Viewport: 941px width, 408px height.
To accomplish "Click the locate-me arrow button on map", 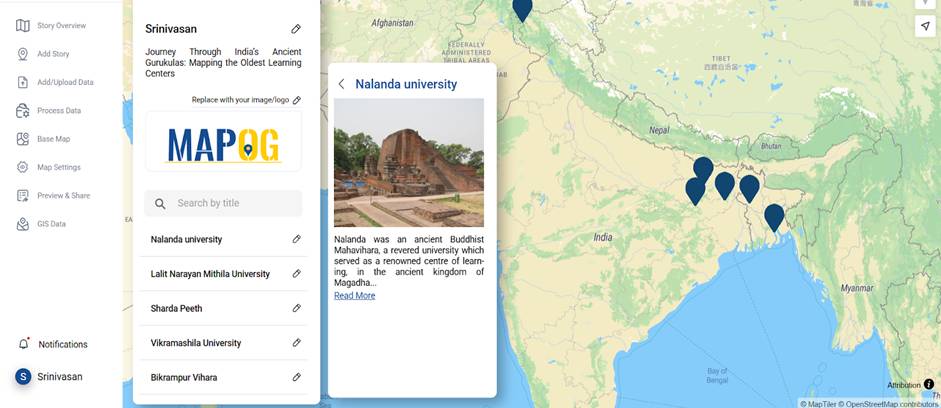I will (x=924, y=26).
